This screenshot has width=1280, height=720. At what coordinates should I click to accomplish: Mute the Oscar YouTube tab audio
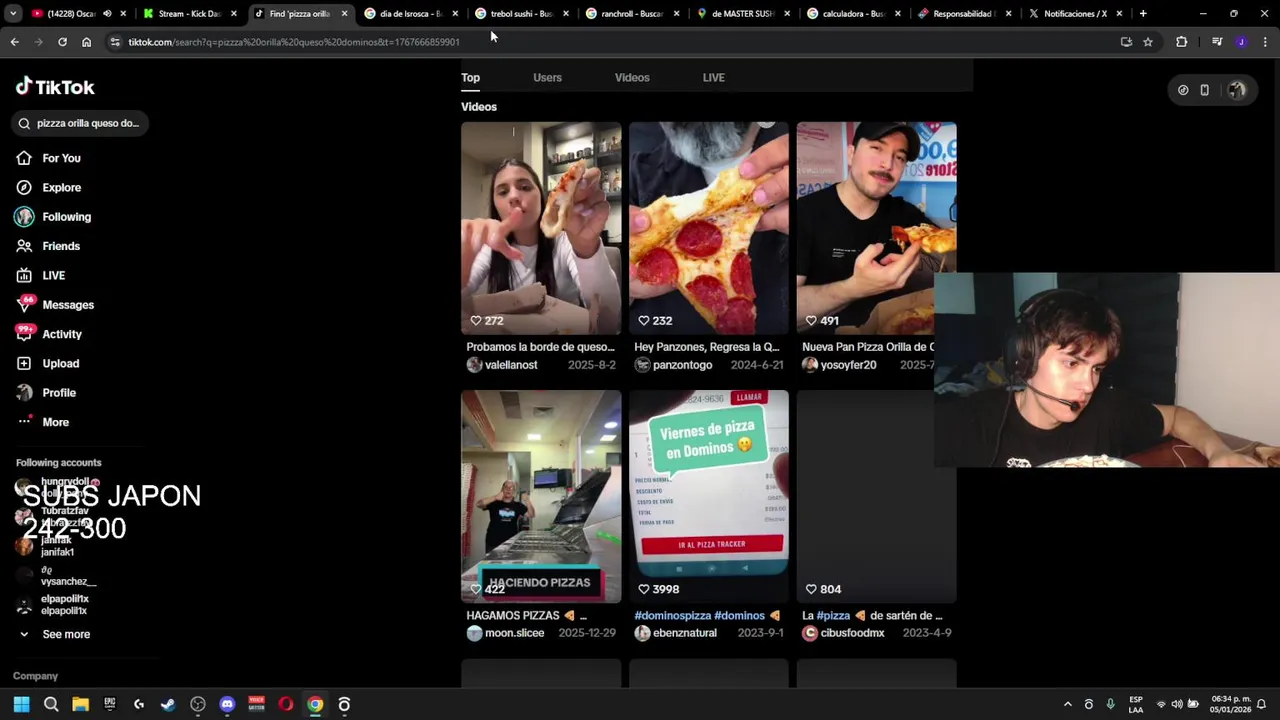pyautogui.click(x=107, y=14)
